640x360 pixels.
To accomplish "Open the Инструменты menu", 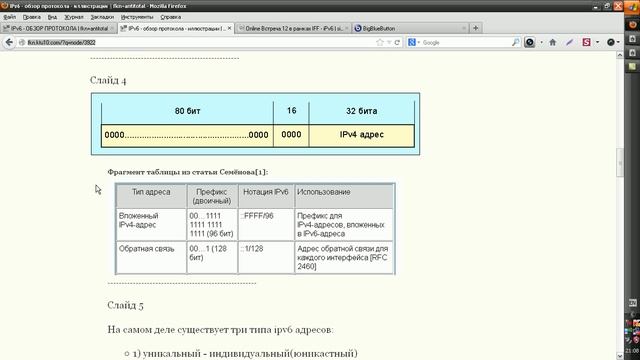I will 137,17.
